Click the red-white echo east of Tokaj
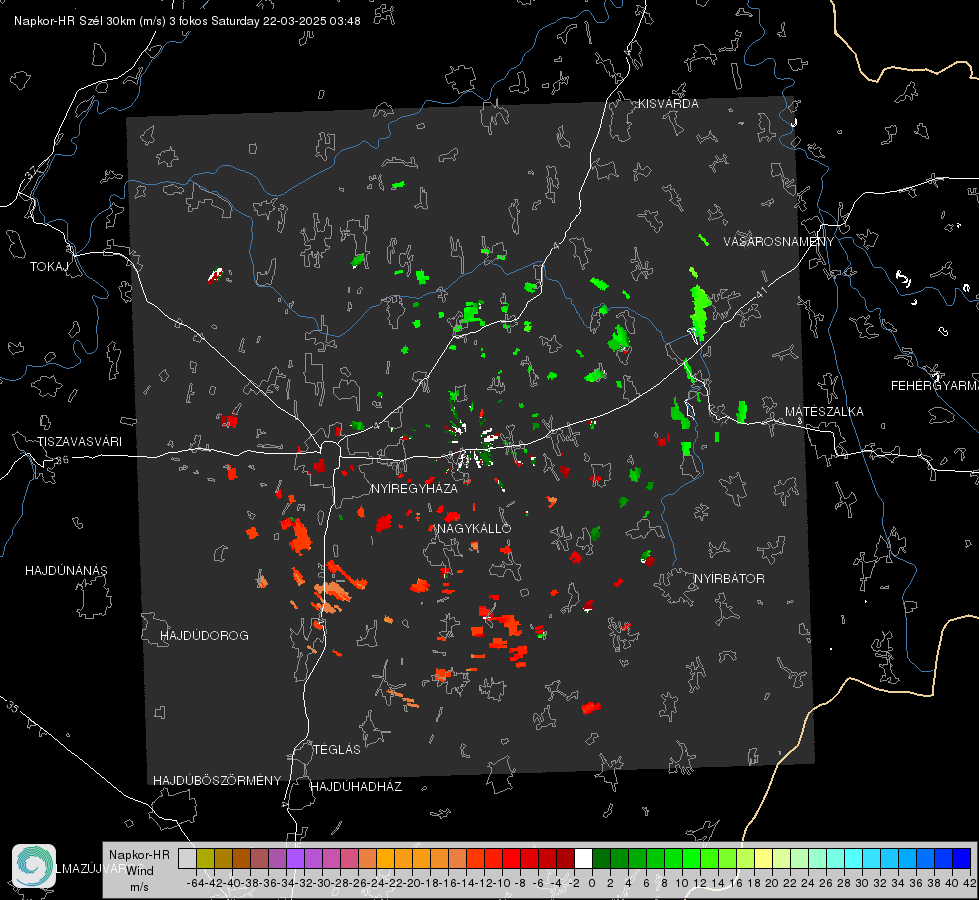 click(216, 275)
